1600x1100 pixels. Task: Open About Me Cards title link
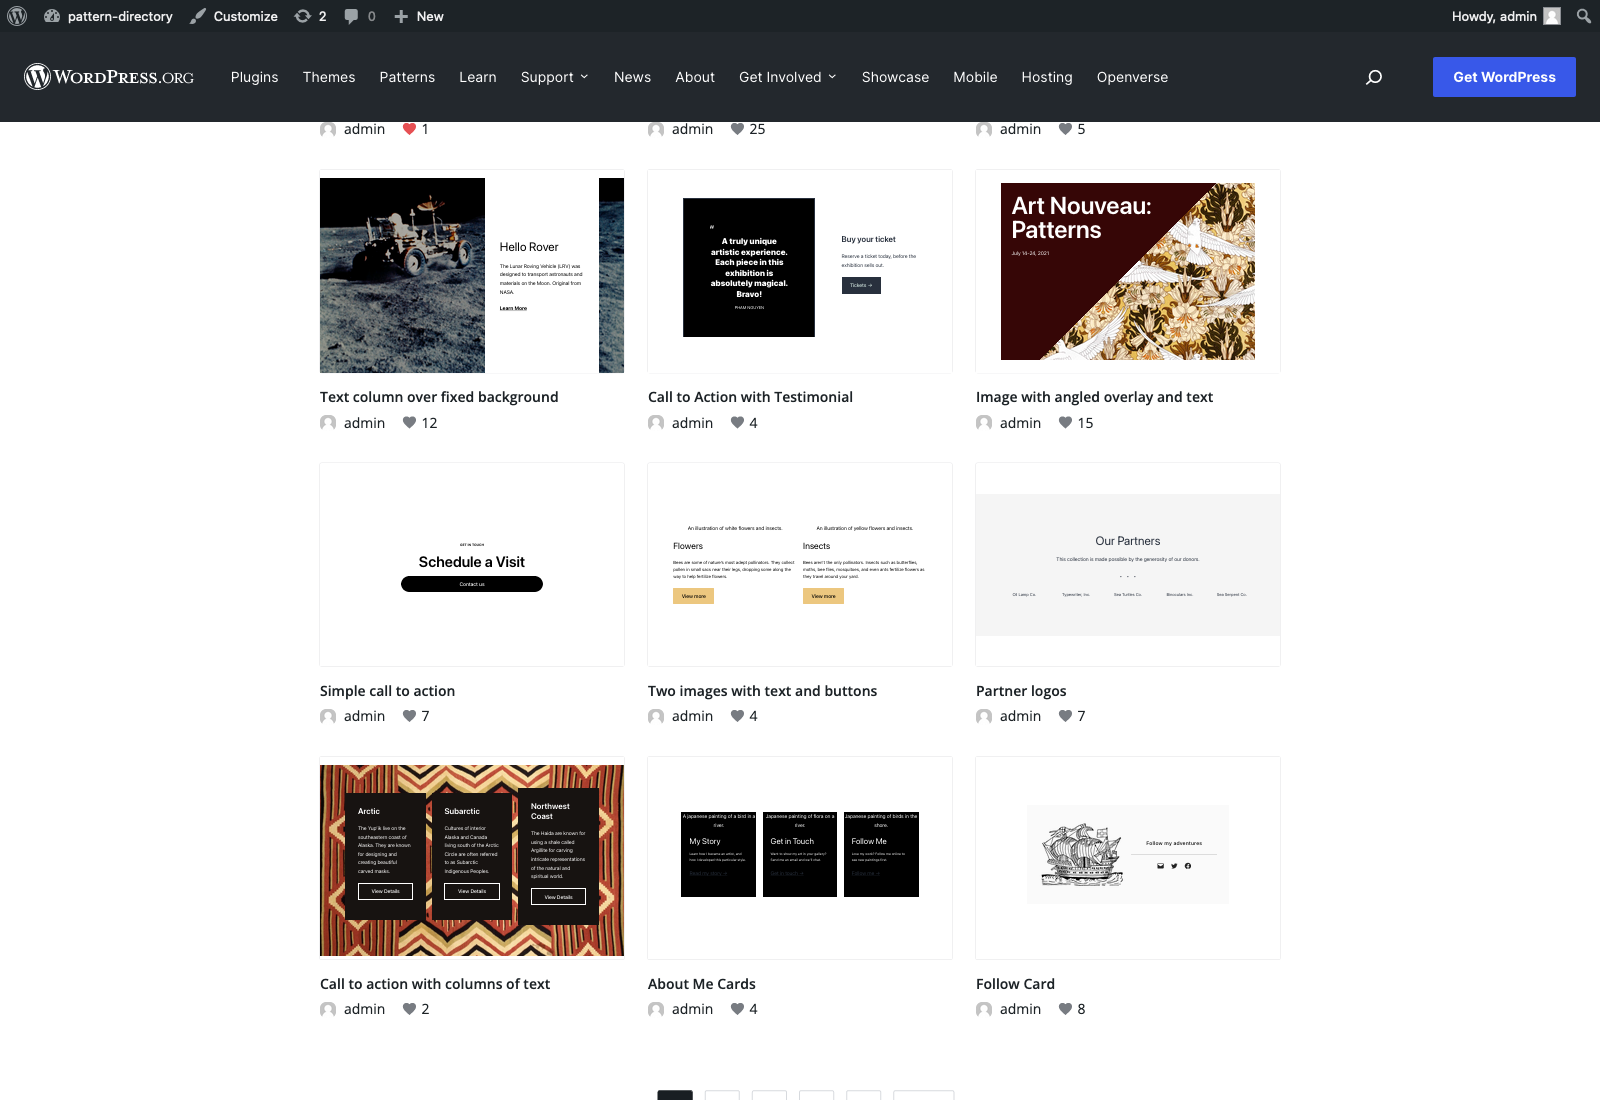point(702,984)
